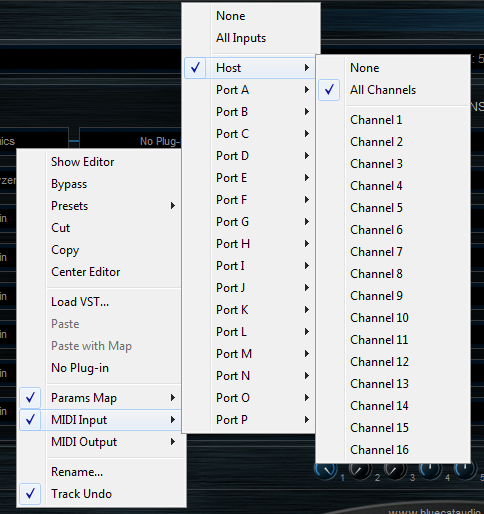This screenshot has width=484, height=514.
Task: Choose All Inputs MIDI option
Action: click(x=241, y=38)
